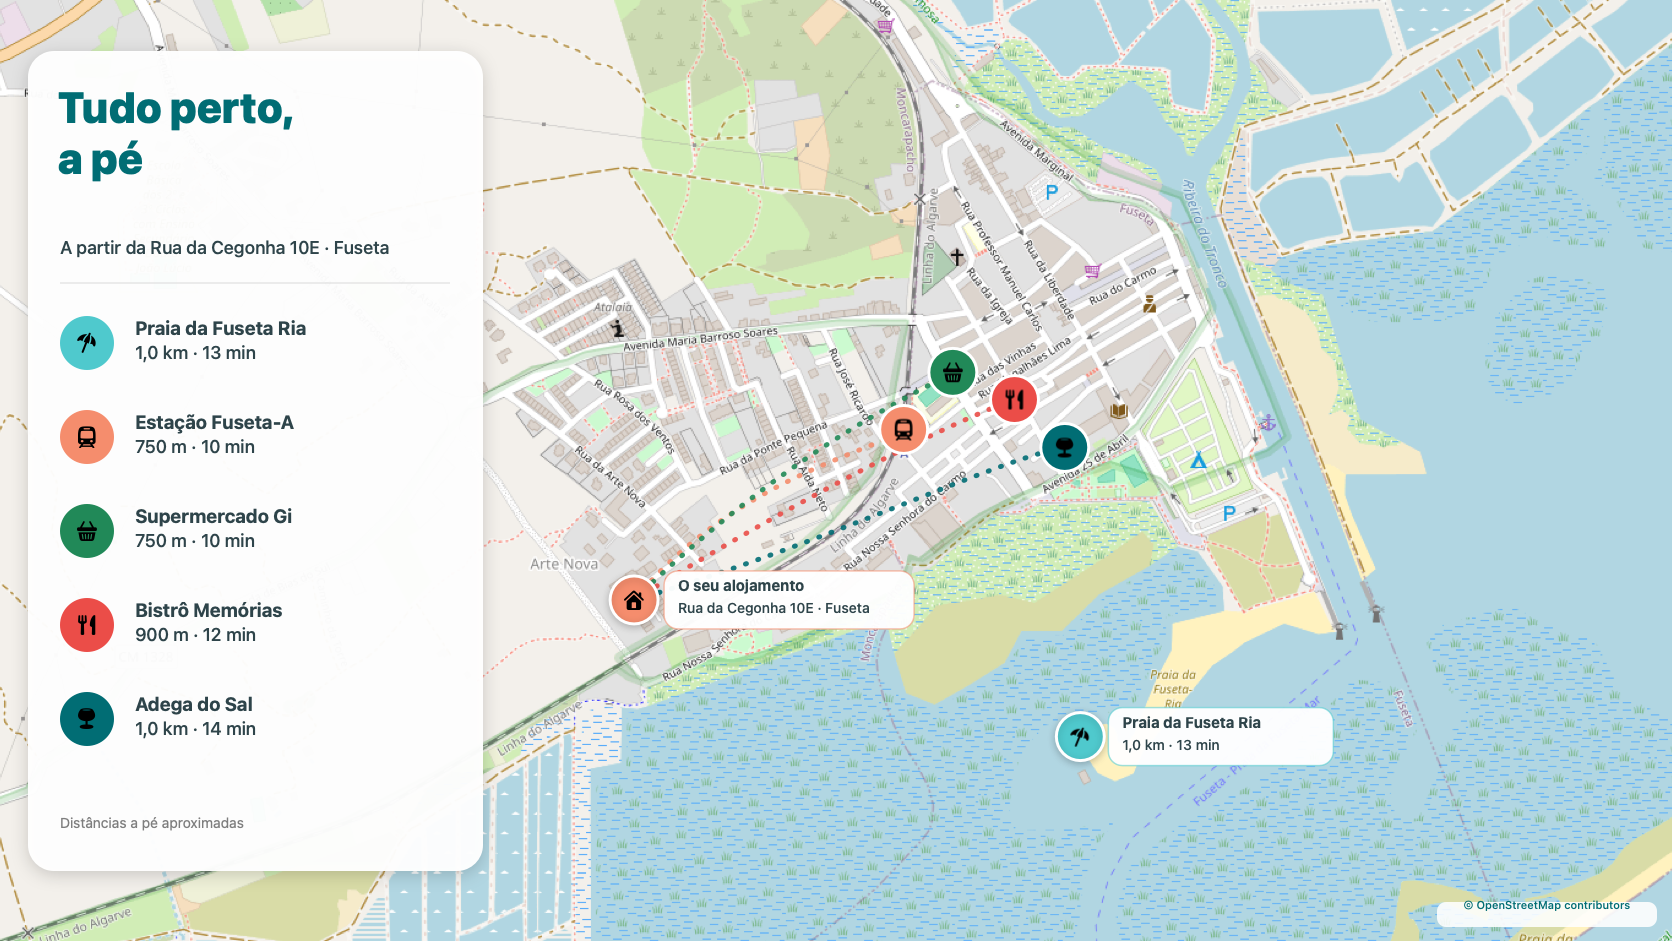Select the red restaurant marker on the map
This screenshot has height=941, width=1672.
1015,399
